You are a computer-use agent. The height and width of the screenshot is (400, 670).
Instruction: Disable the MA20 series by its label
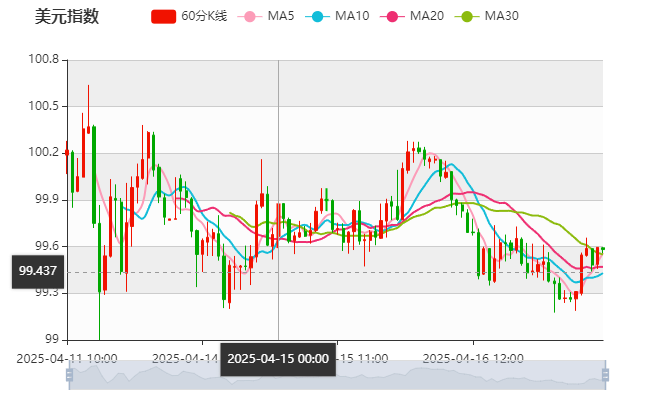pyautogui.click(x=427, y=16)
